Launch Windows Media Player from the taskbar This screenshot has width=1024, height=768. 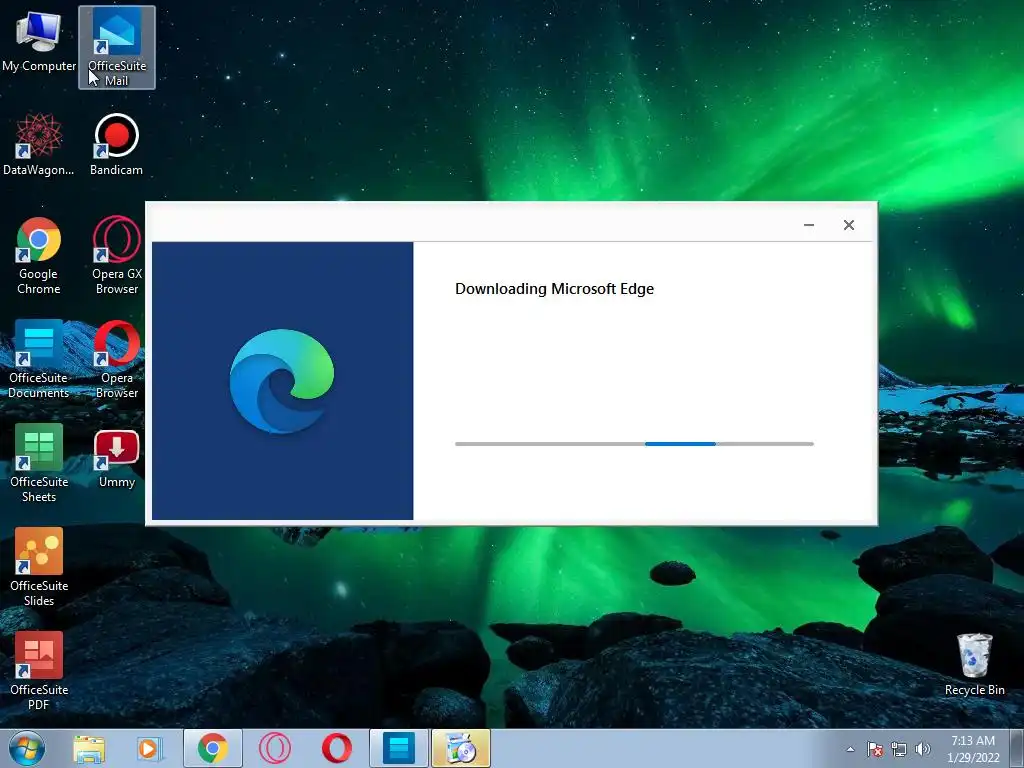coord(150,749)
